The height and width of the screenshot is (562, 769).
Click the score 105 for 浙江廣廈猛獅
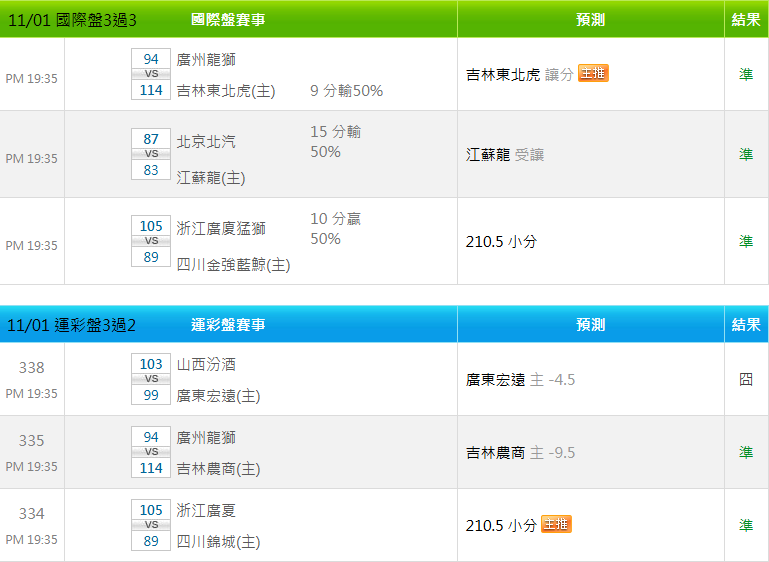point(151,226)
